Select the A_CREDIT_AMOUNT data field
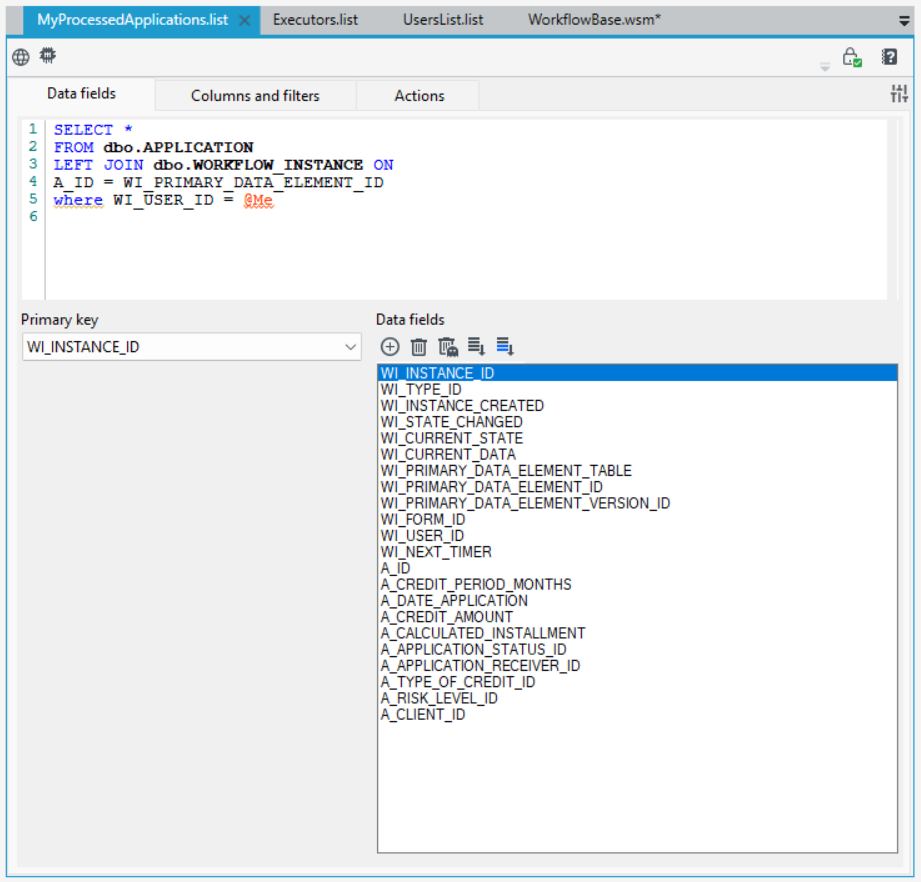 pos(637,617)
